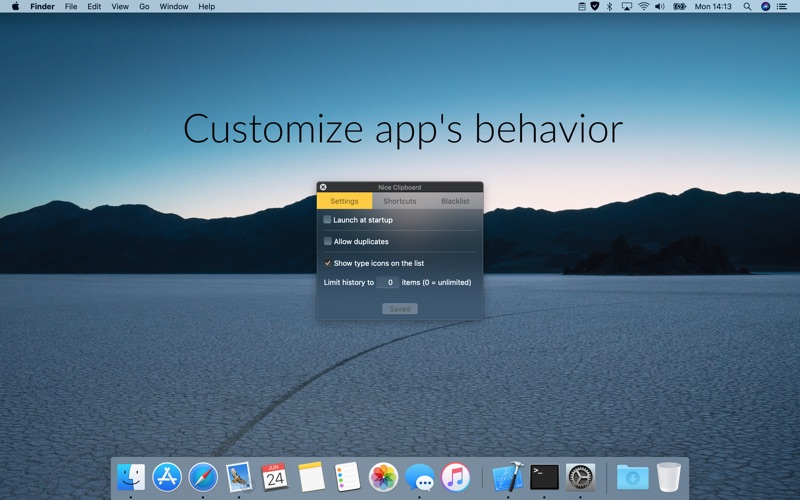
Task: Click the Spotlight search magnifier icon
Action: click(747, 6)
